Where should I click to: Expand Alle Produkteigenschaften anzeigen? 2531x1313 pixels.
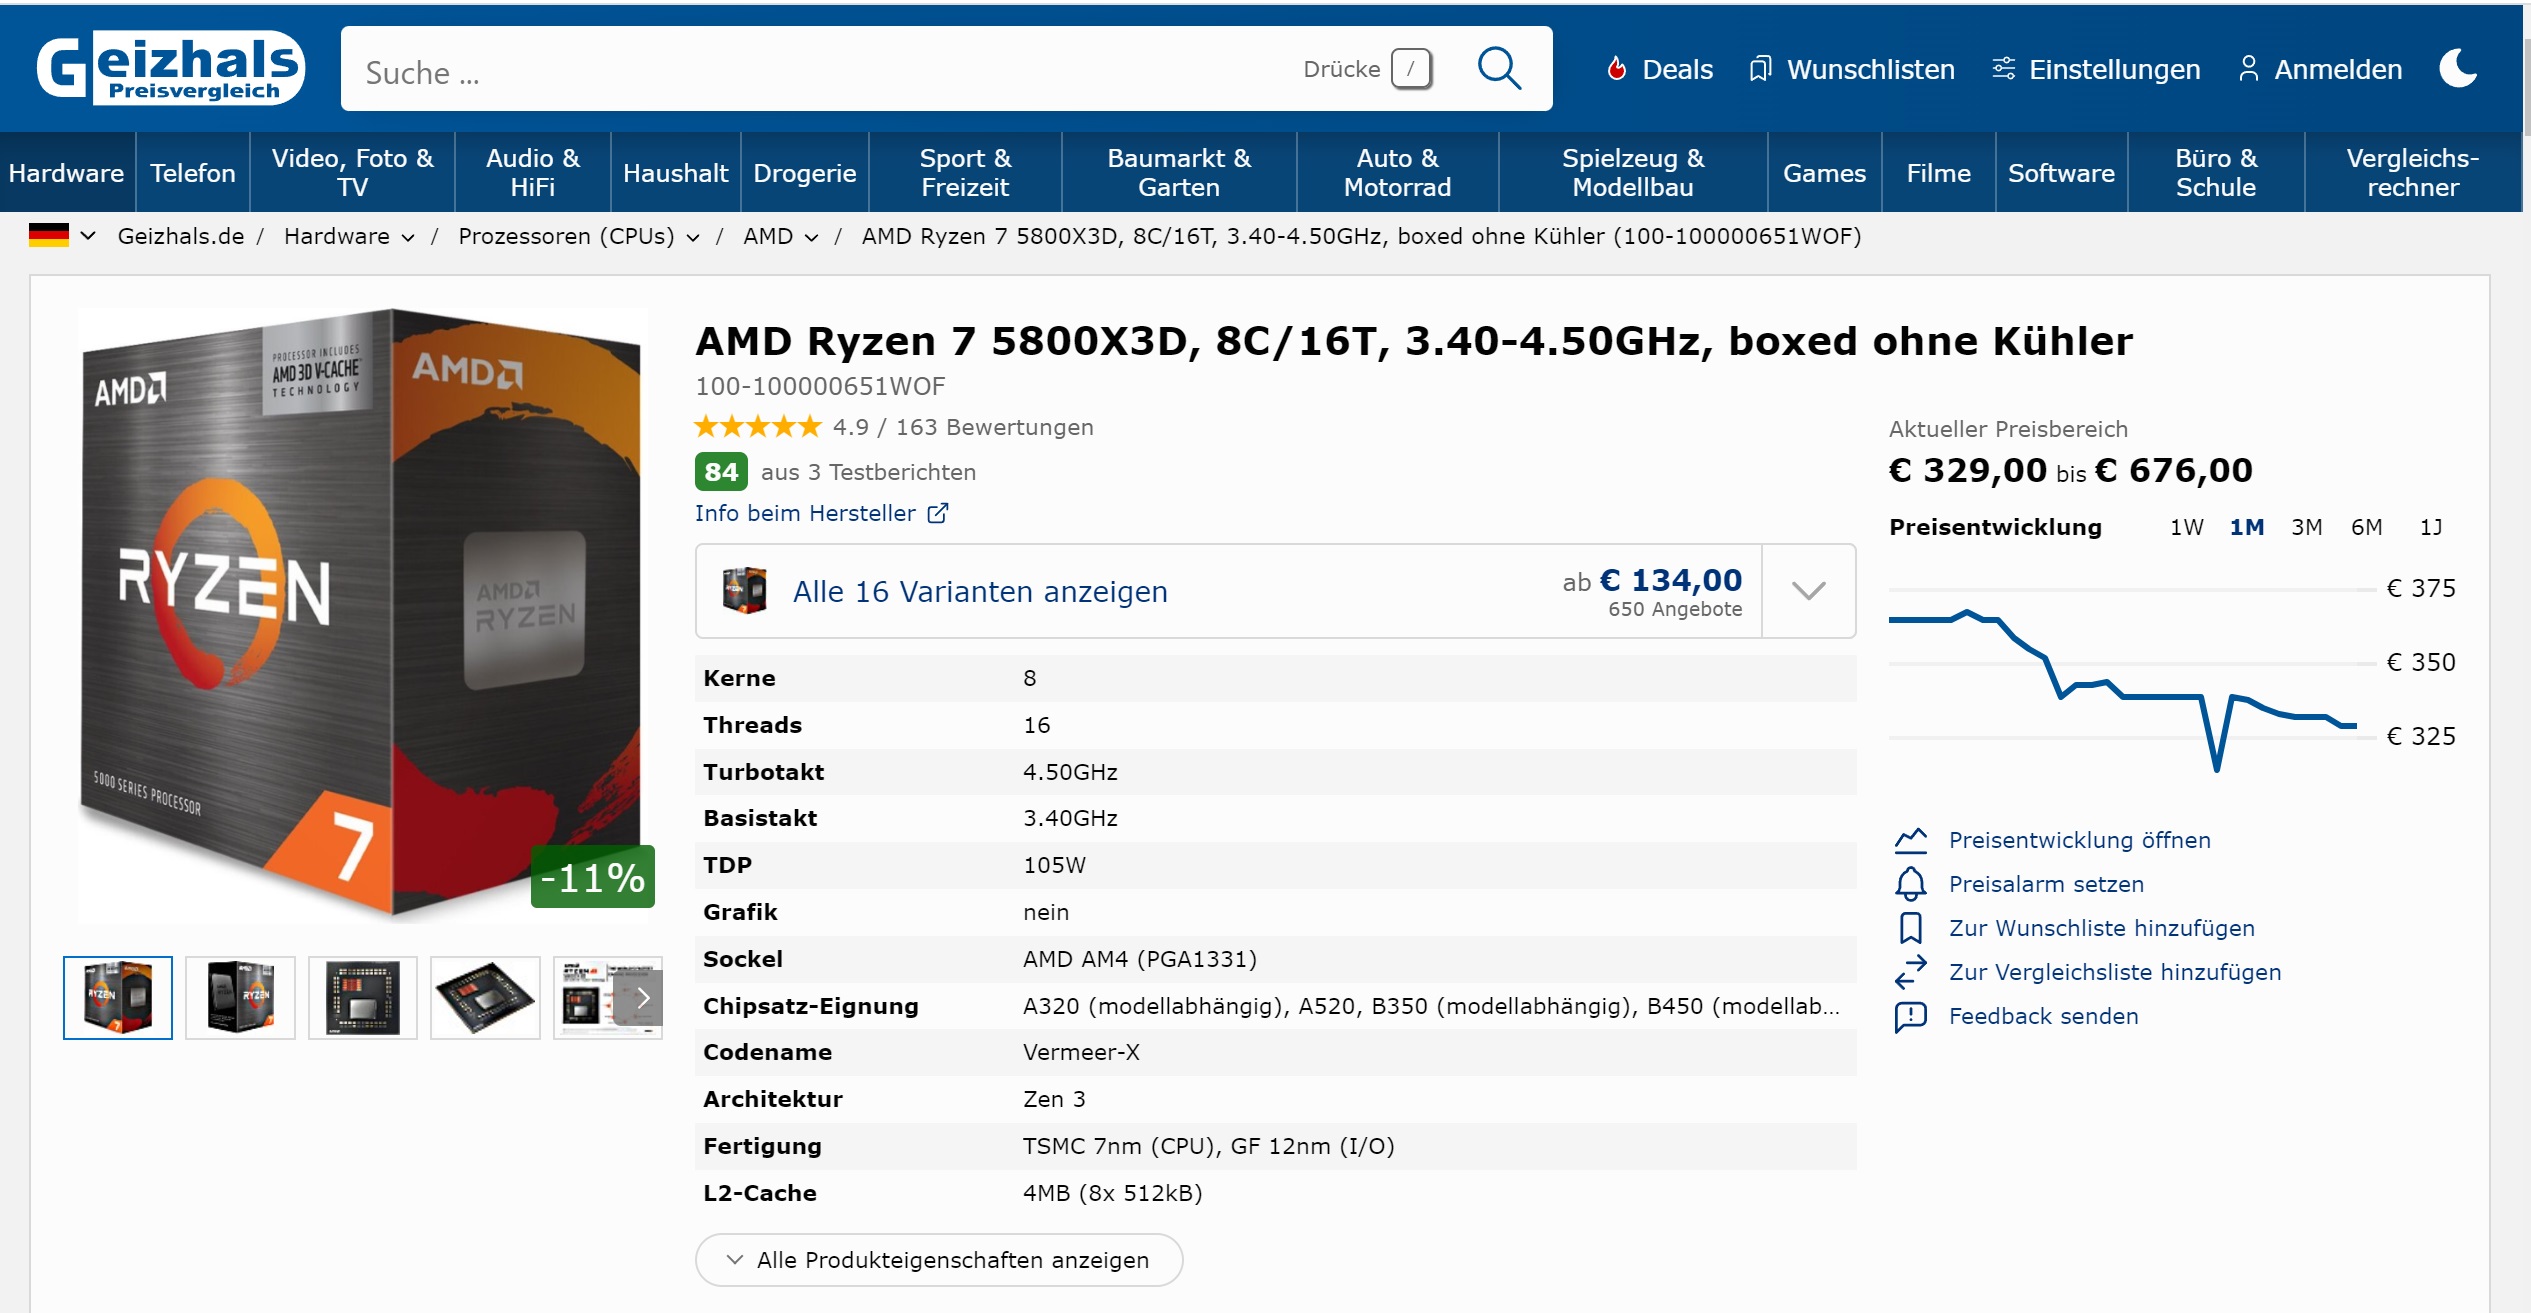(938, 1260)
